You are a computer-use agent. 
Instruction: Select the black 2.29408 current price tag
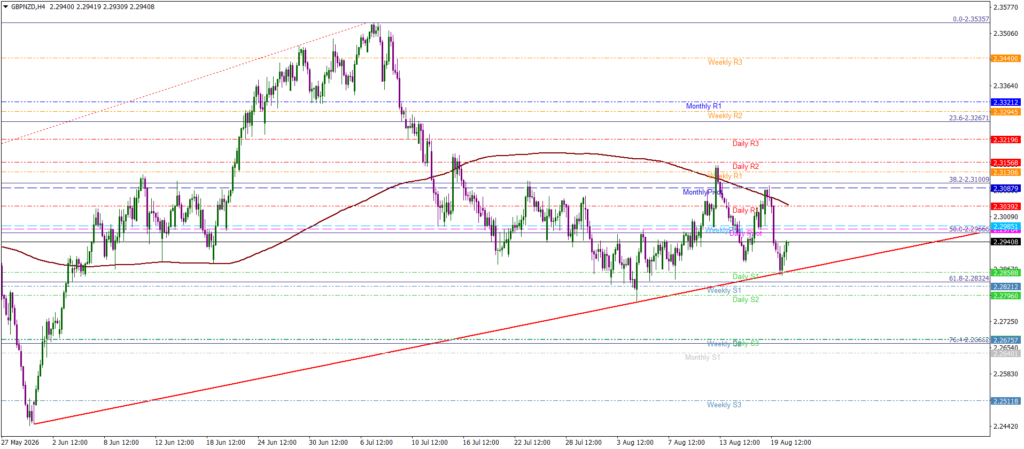[x=1006, y=242]
